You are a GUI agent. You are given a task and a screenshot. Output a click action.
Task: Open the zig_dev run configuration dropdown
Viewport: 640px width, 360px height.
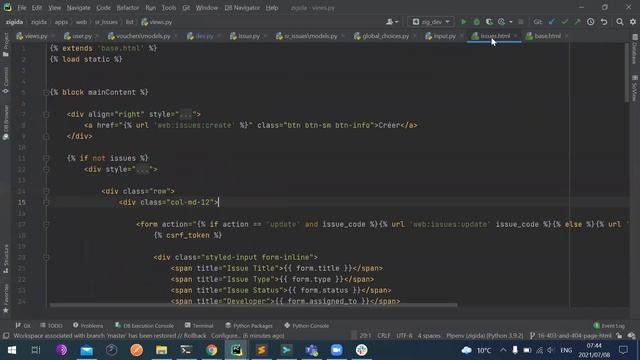(x=431, y=22)
